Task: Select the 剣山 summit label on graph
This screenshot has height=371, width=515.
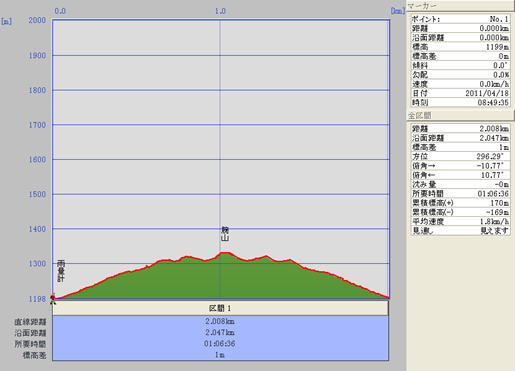Action: coord(225,234)
